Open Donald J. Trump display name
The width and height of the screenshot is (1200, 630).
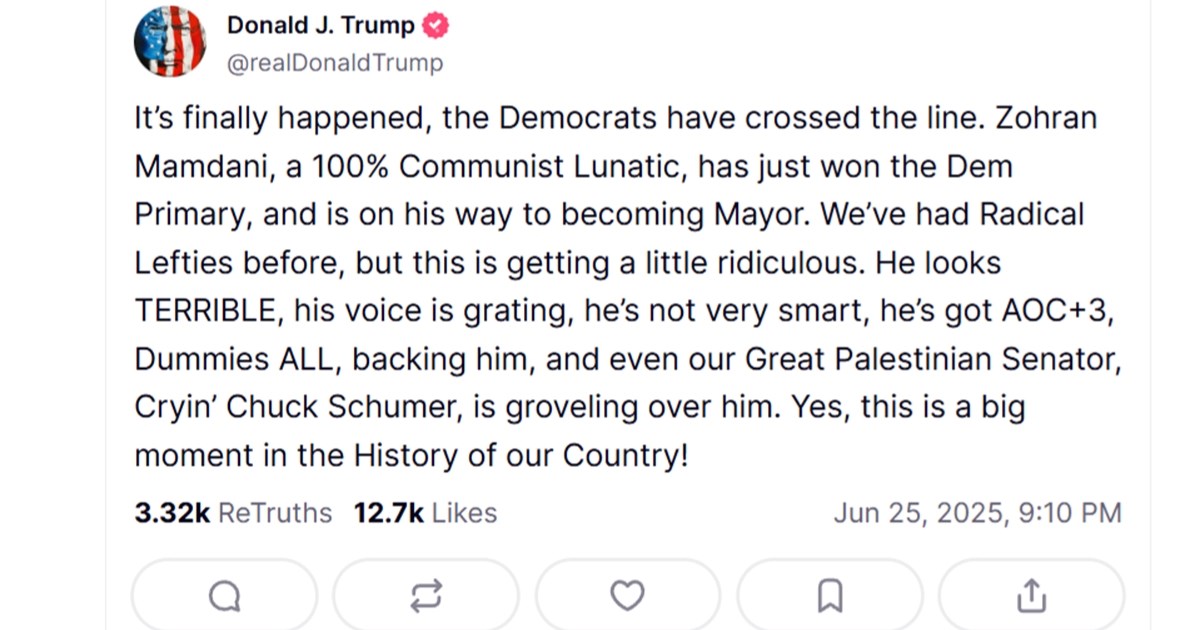[321, 26]
